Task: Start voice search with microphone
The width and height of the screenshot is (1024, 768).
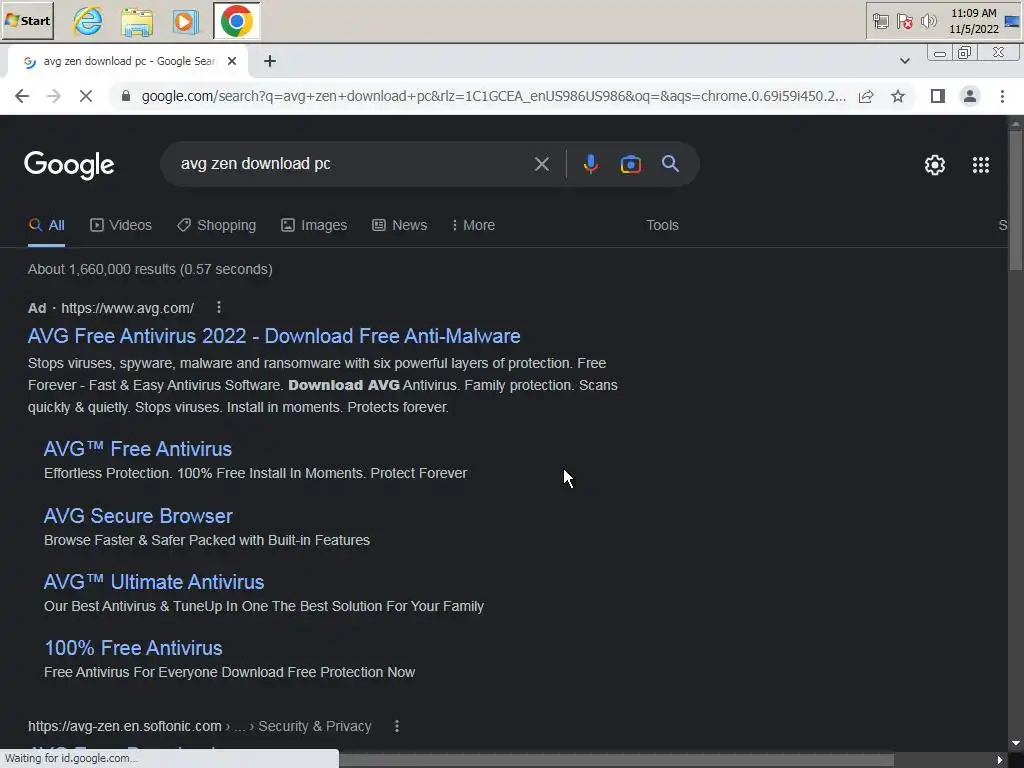Action: click(590, 164)
